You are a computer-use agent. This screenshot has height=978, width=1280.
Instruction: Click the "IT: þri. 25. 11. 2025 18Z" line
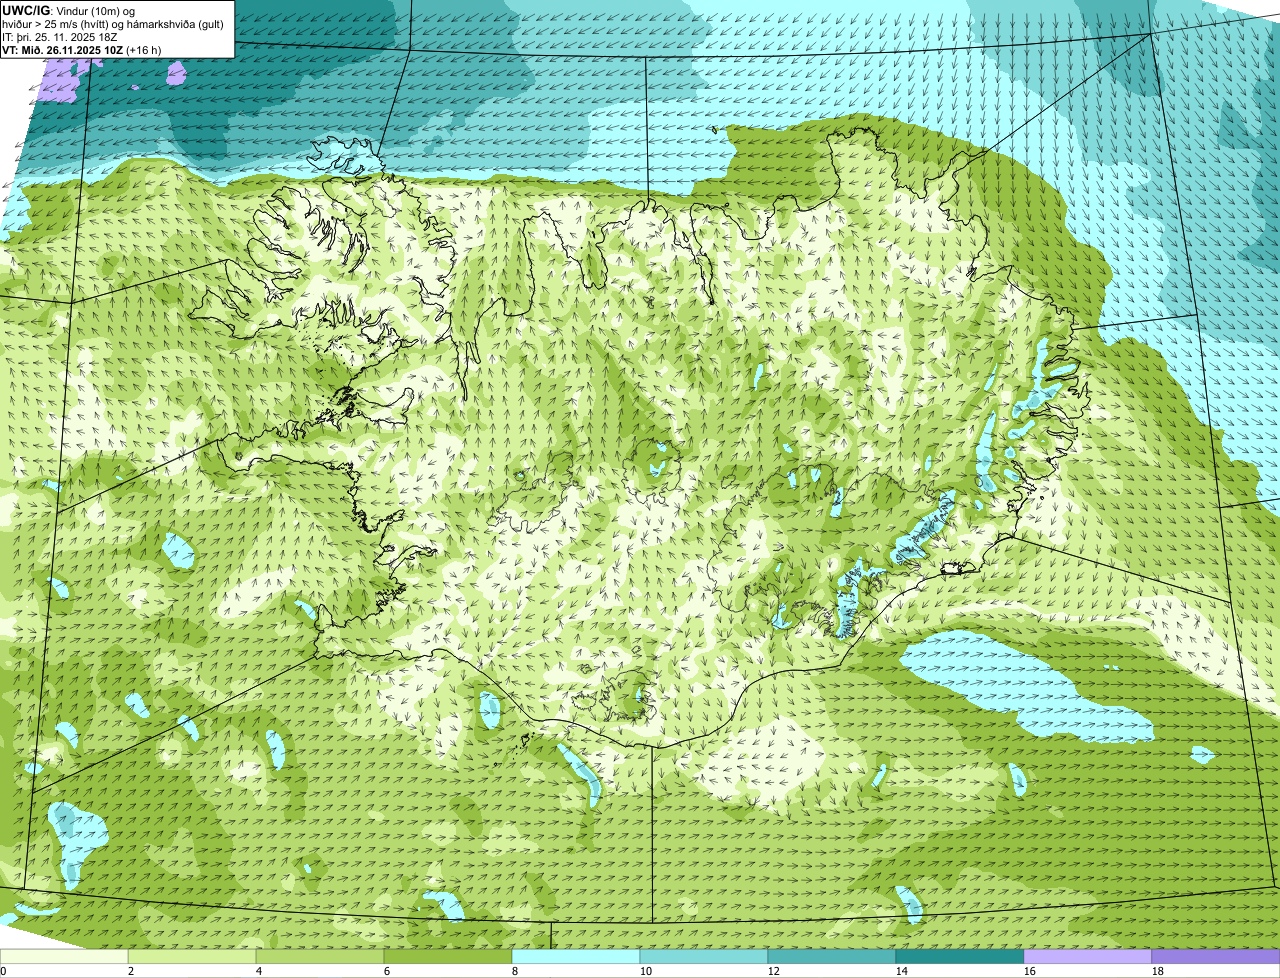click(60, 36)
